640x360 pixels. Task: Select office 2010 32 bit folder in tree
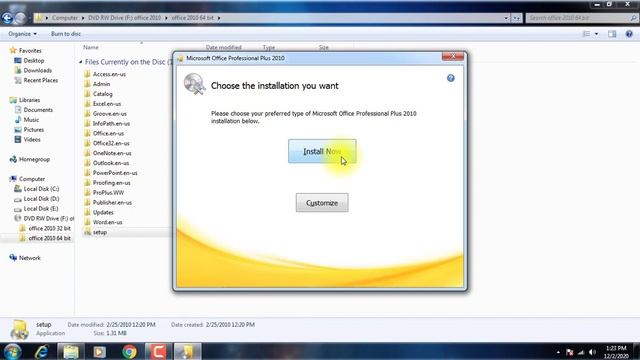point(49,228)
